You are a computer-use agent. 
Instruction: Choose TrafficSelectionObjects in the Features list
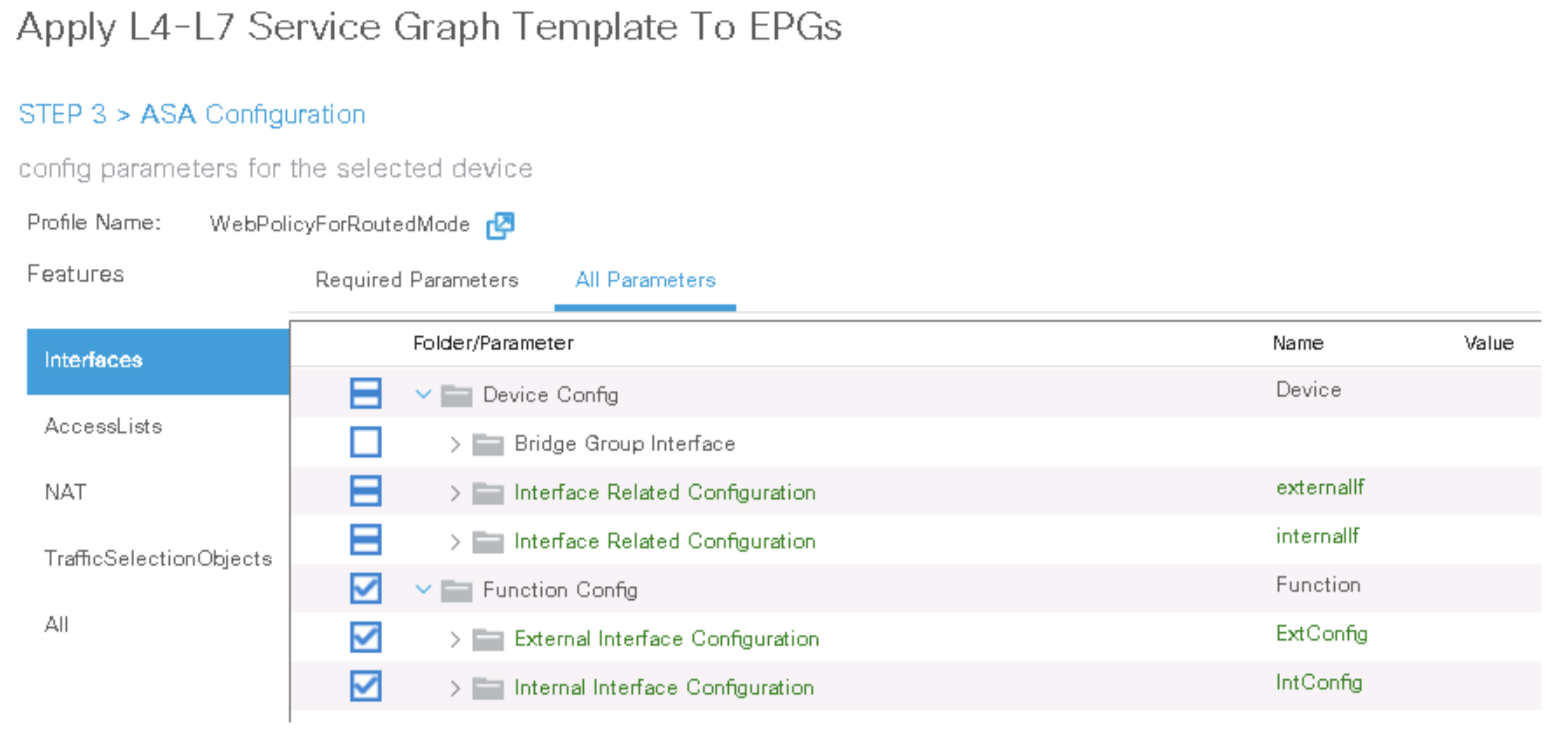coord(158,558)
